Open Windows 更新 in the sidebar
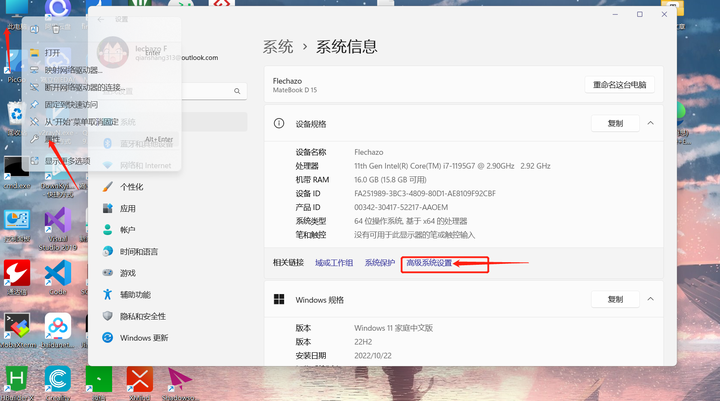This screenshot has width=720, height=401. [x=144, y=338]
